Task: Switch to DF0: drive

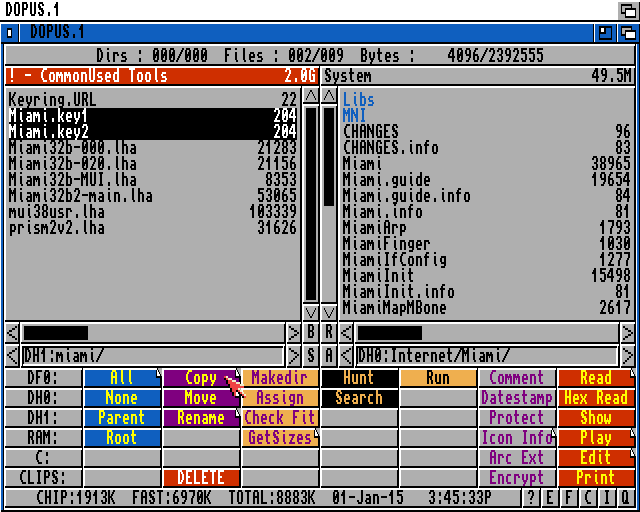Action: (43, 378)
